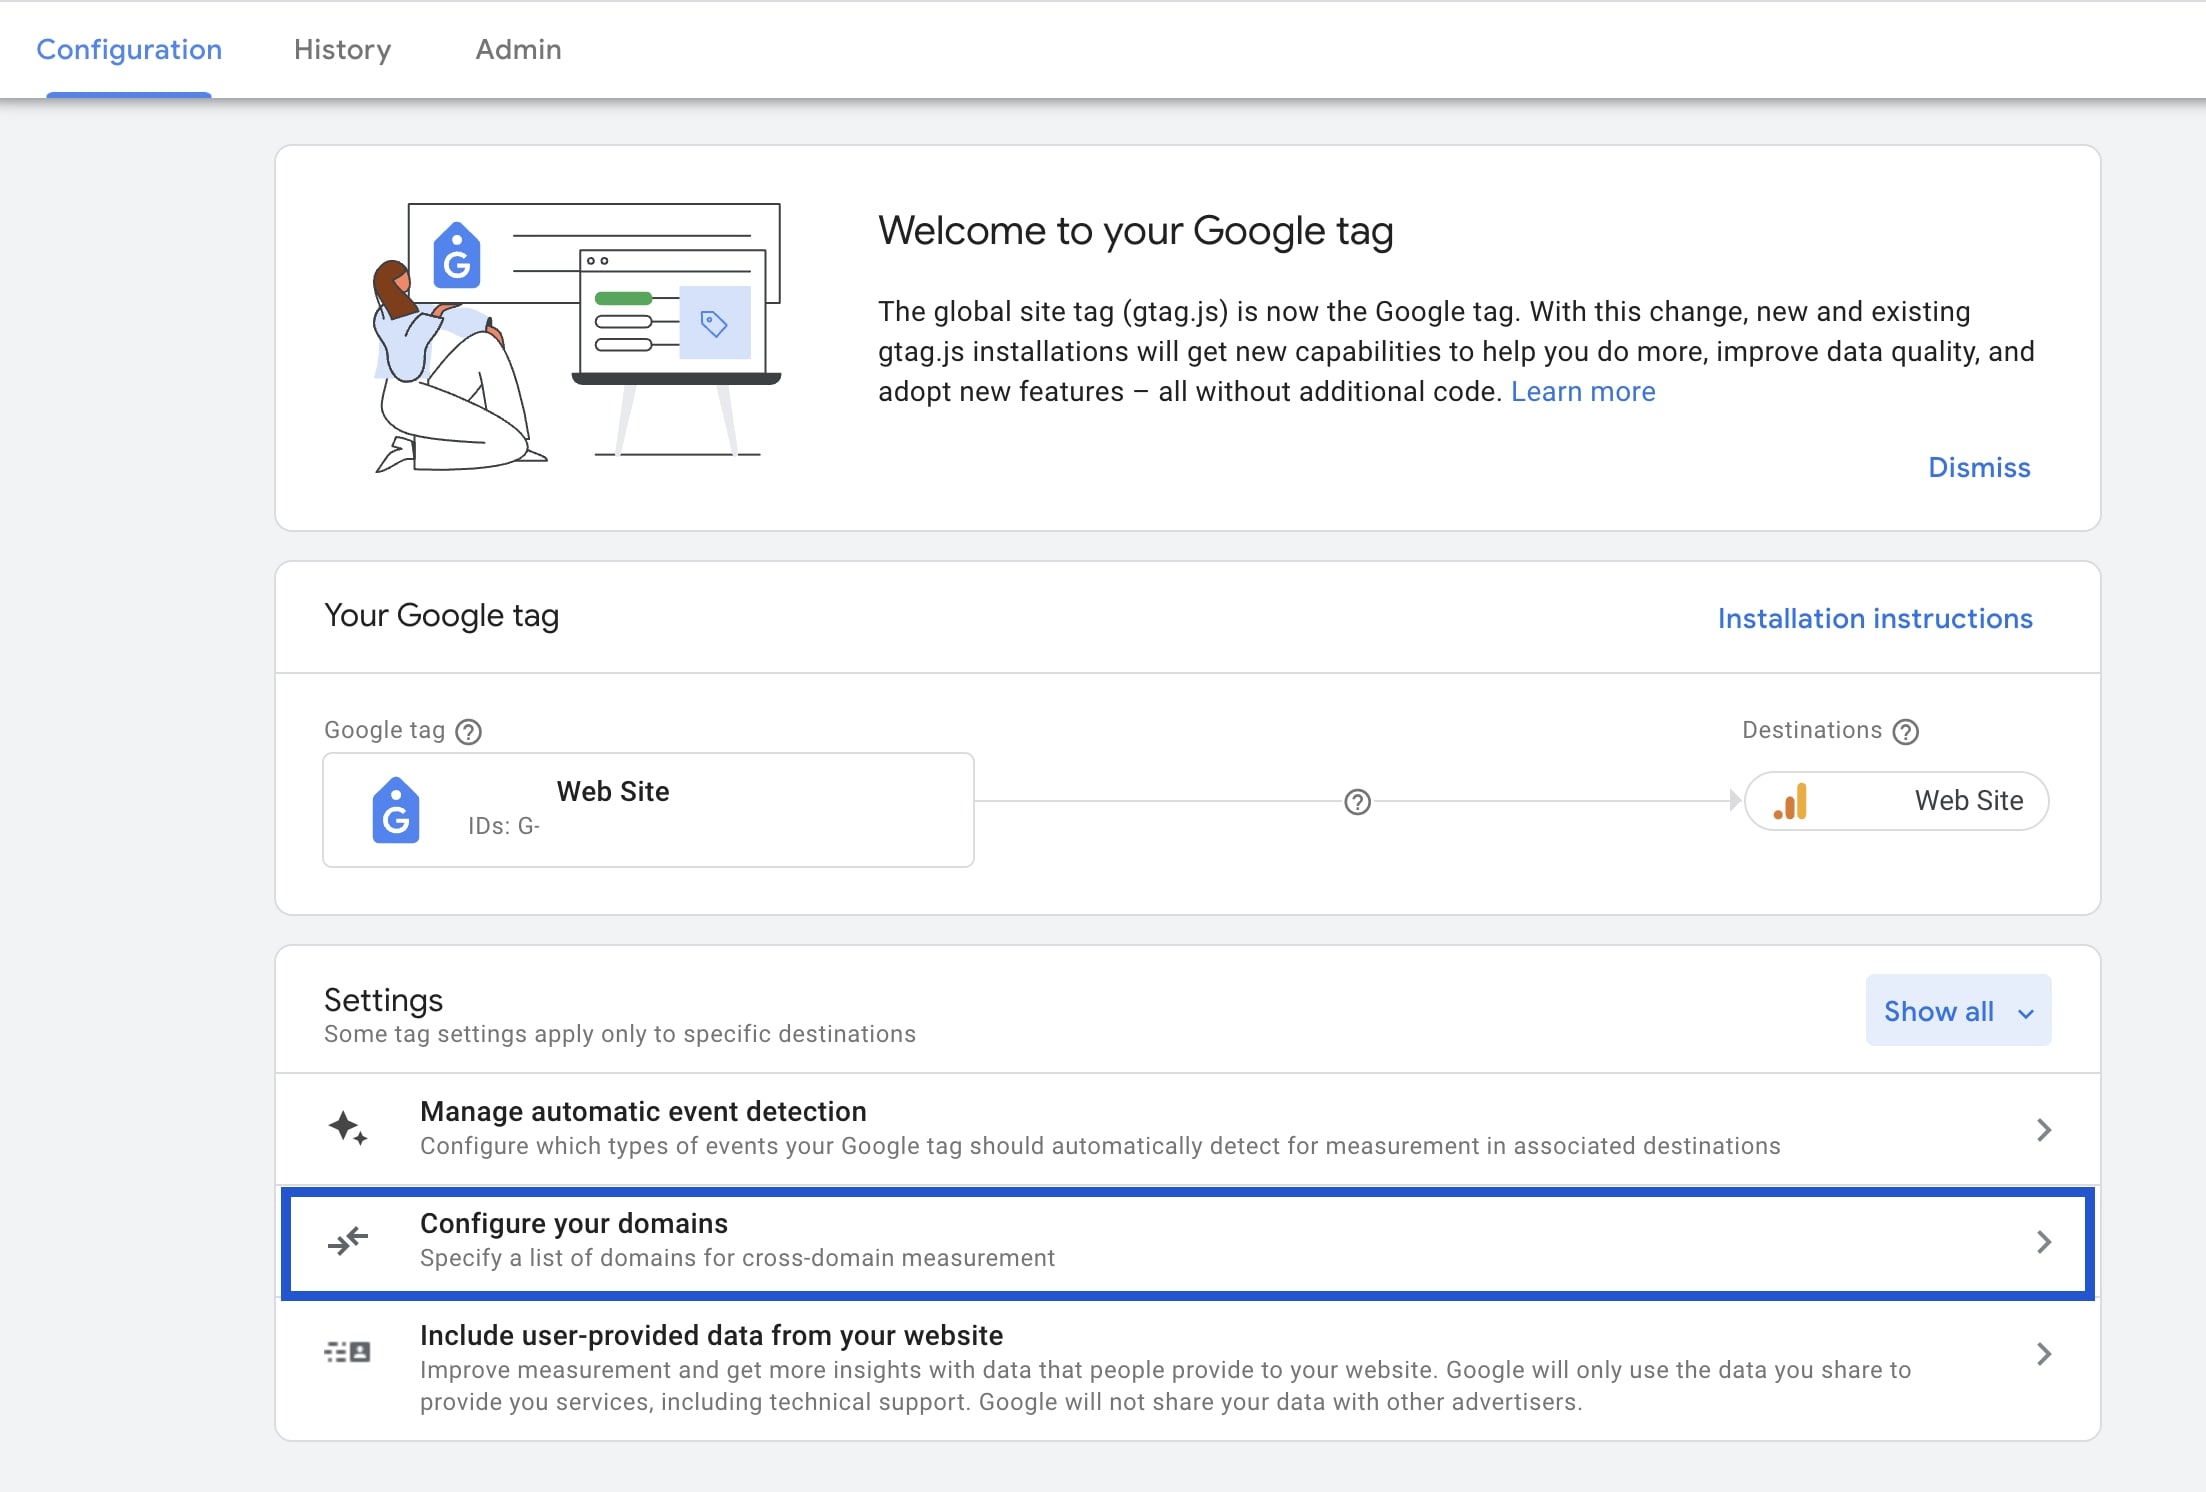Expand chevron on Configure your domains row
Viewport: 2206px width, 1492px height.
tap(2044, 1242)
